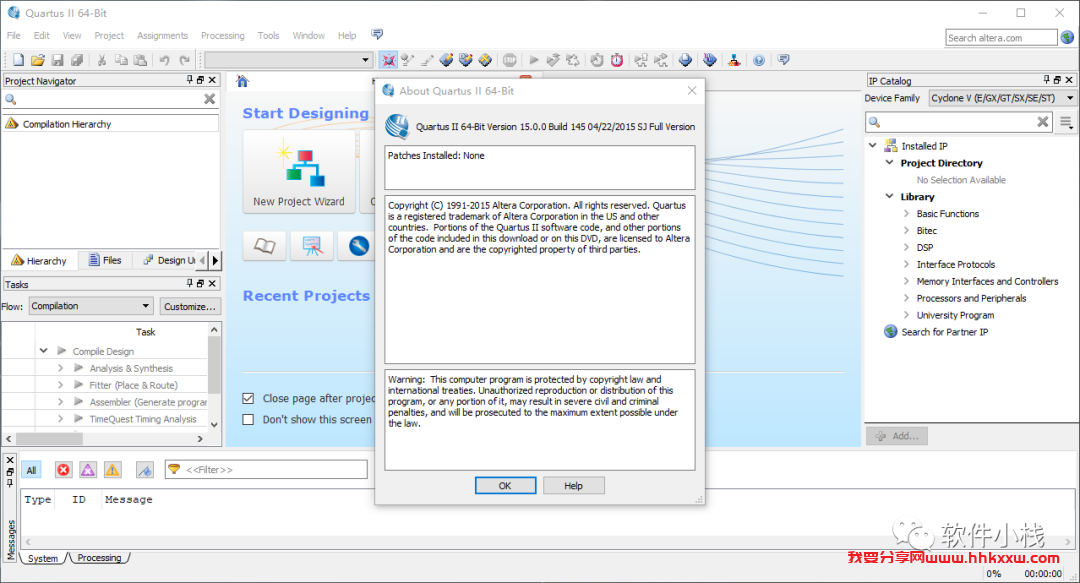This screenshot has height=583, width=1080.
Task: Click Help button in About dialog
Action: click(x=573, y=486)
